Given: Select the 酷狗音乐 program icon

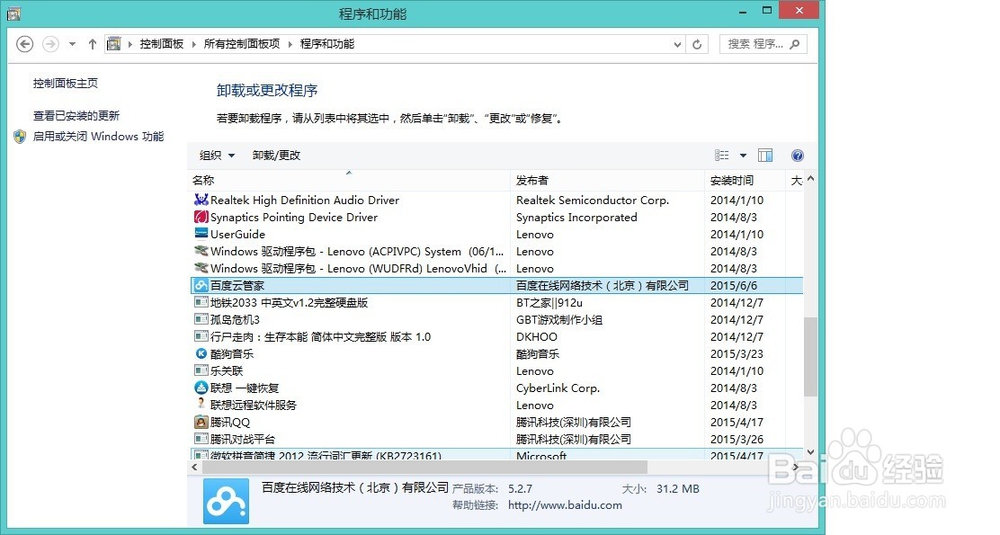Looking at the screenshot, I should [x=201, y=353].
